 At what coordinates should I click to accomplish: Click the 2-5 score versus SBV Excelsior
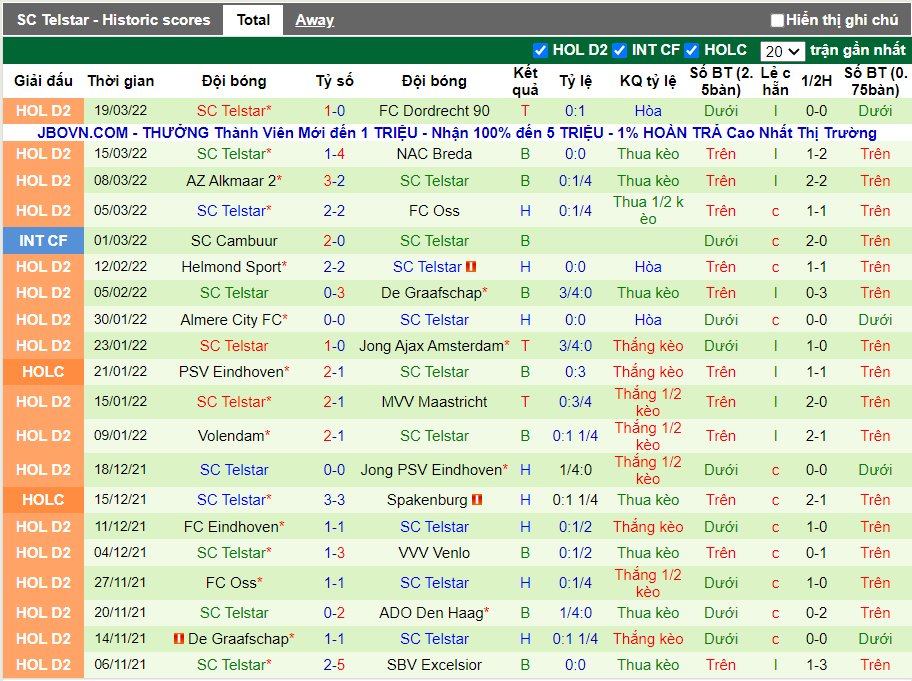[334, 665]
